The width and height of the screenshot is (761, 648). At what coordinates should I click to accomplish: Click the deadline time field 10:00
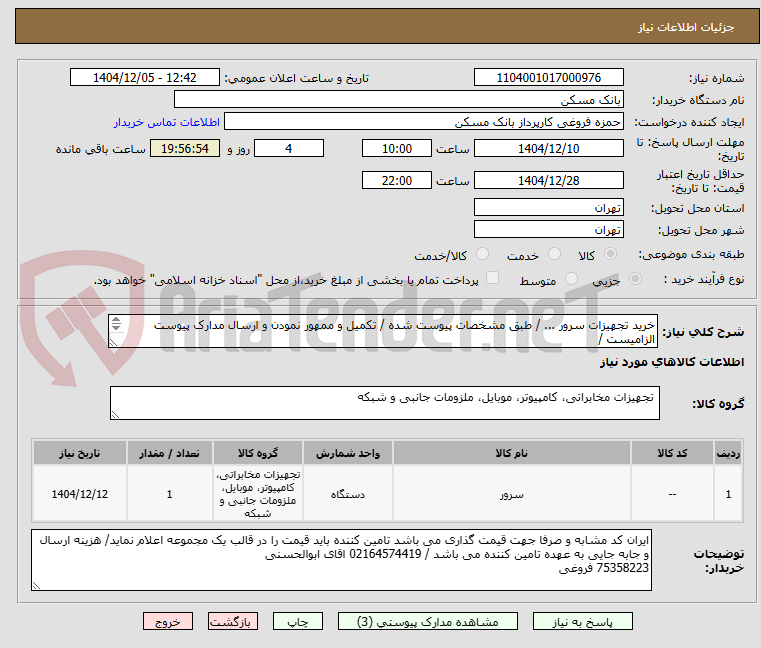397,149
